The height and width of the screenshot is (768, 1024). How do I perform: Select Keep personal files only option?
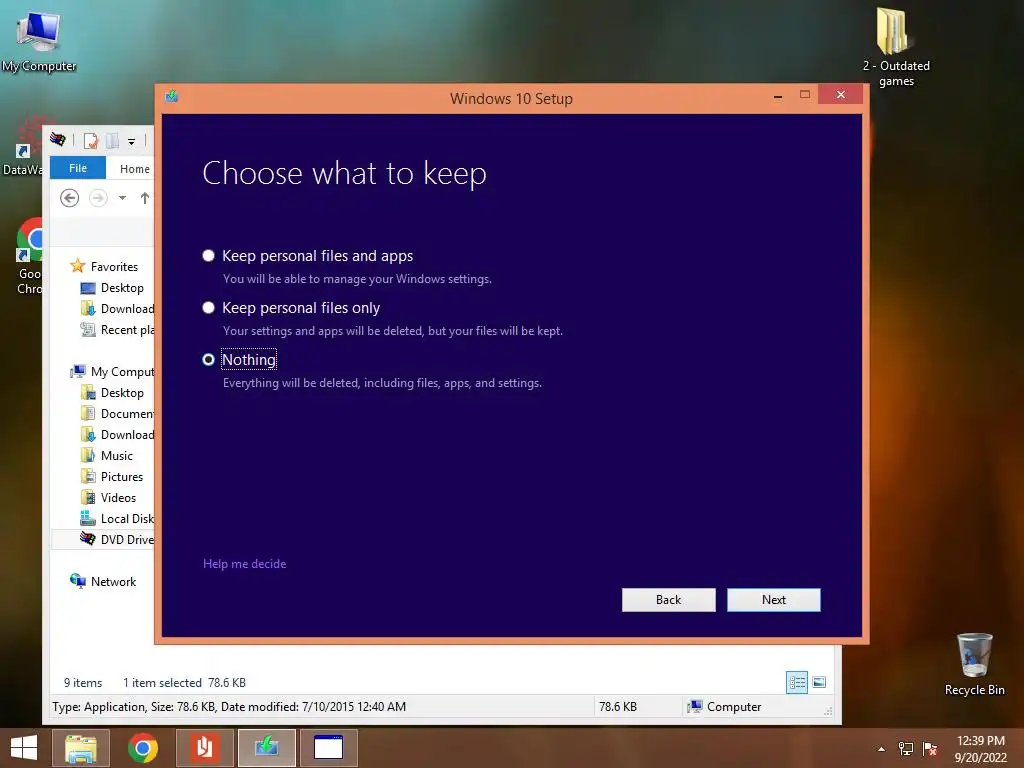[291, 308]
